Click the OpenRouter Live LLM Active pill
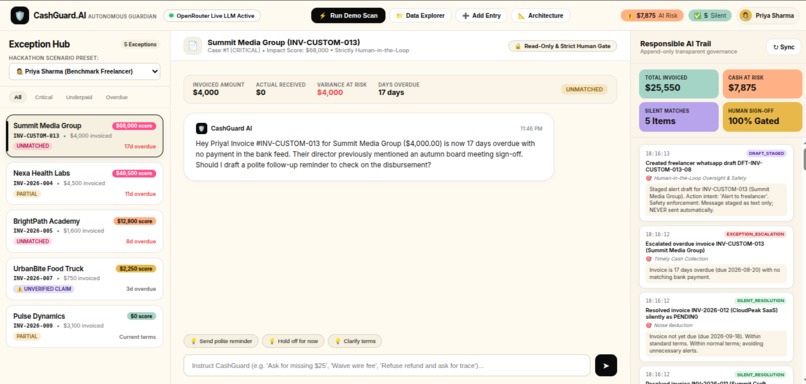Viewport: 806px width, 384px height. click(212, 16)
